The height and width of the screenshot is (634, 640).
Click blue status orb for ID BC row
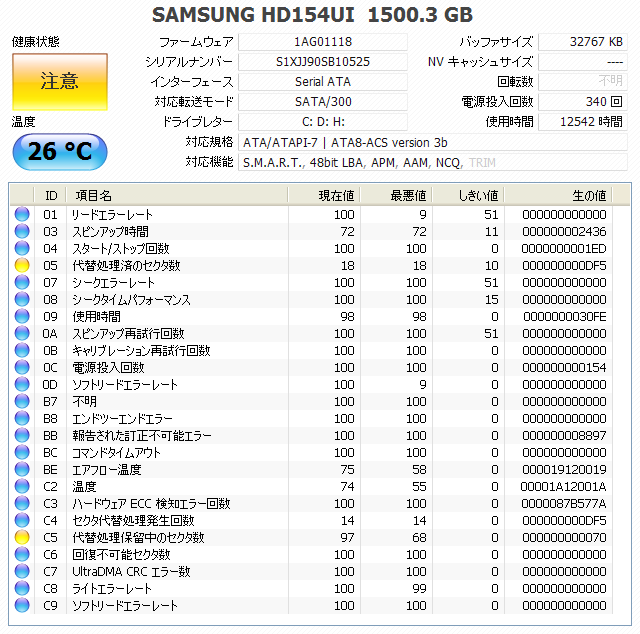click(22, 452)
